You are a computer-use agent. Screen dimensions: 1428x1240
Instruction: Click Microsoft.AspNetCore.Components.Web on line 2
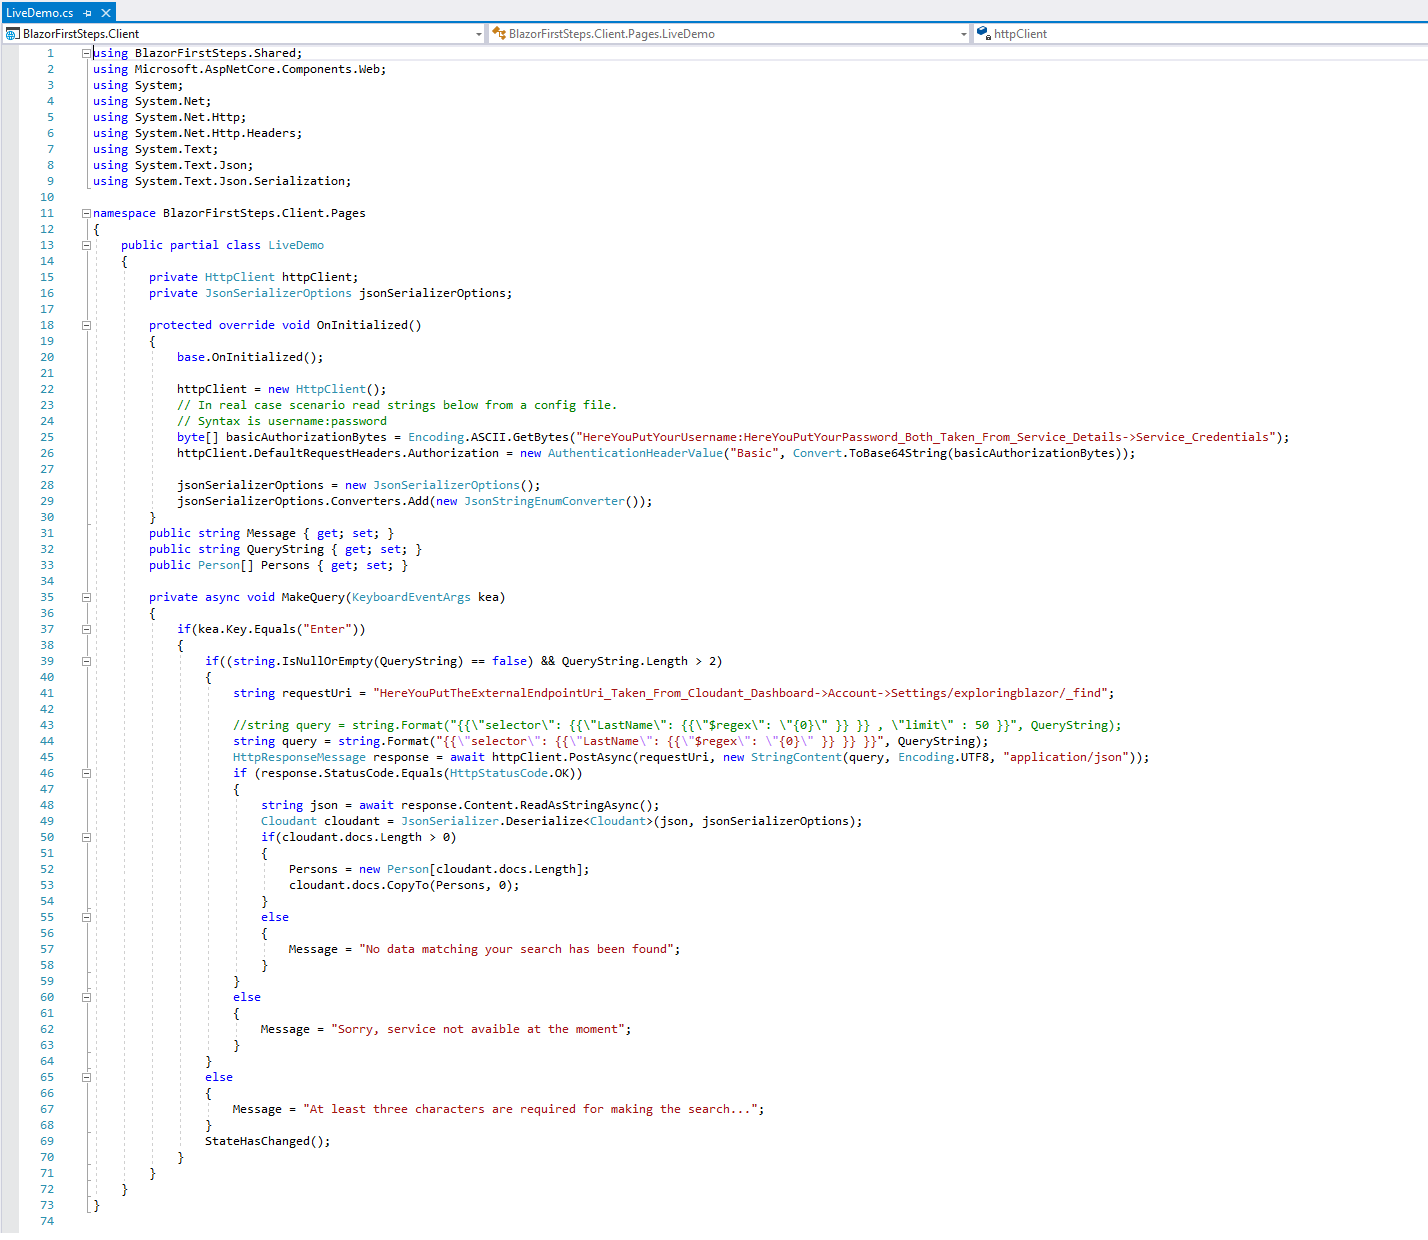[x=257, y=69]
